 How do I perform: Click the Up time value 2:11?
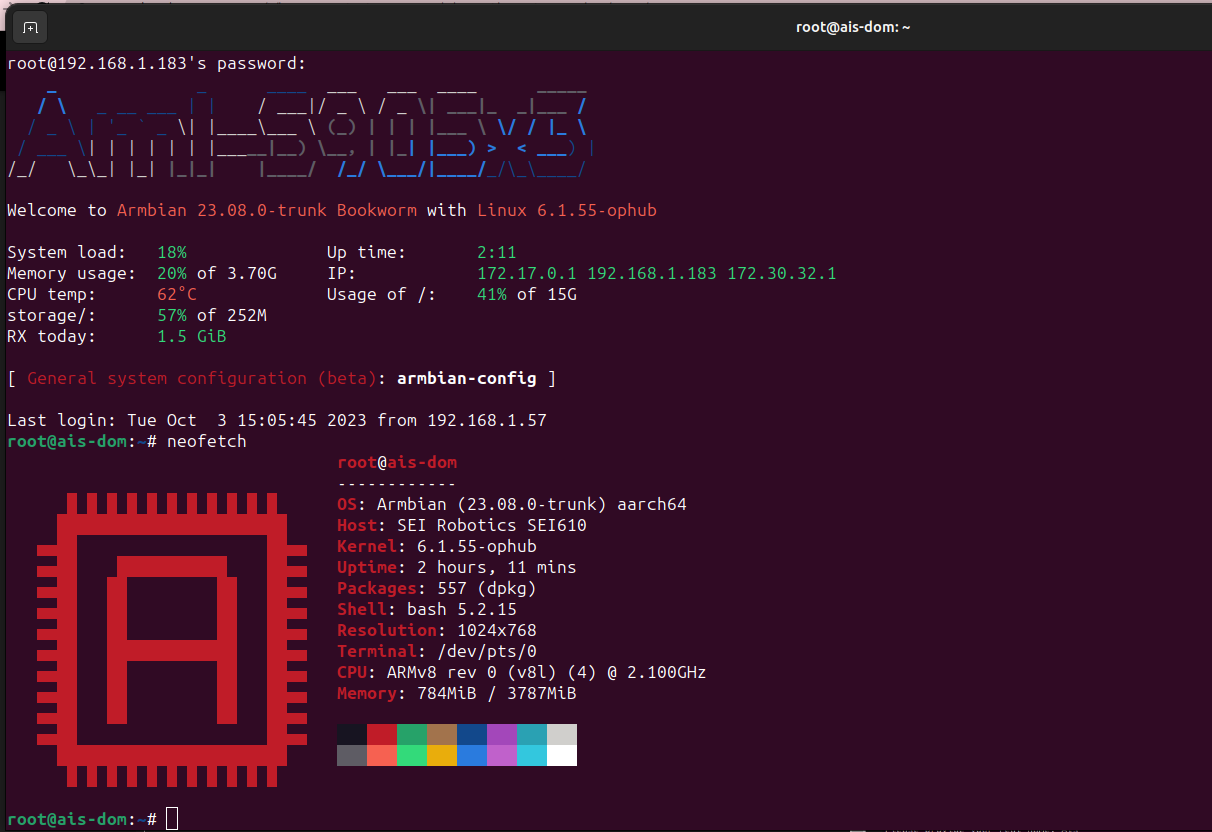(x=497, y=252)
